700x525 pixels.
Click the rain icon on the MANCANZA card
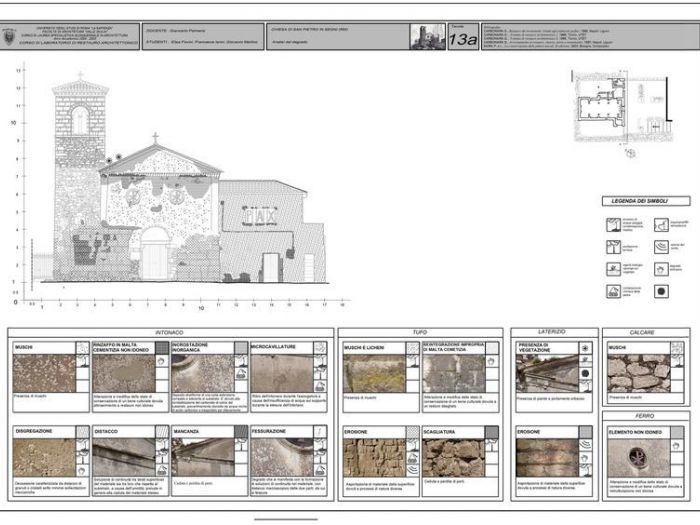click(x=241, y=444)
